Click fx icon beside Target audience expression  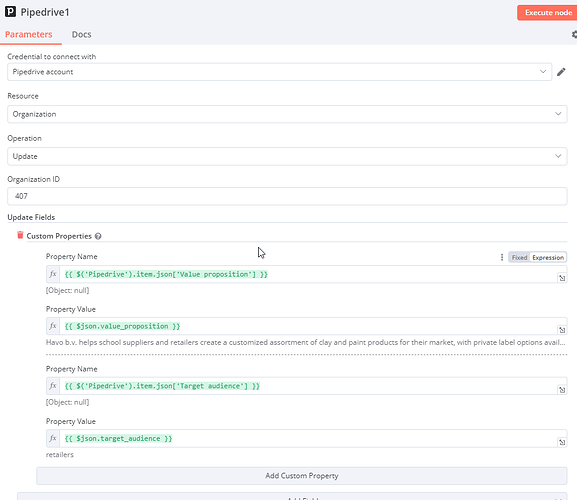(x=53, y=386)
